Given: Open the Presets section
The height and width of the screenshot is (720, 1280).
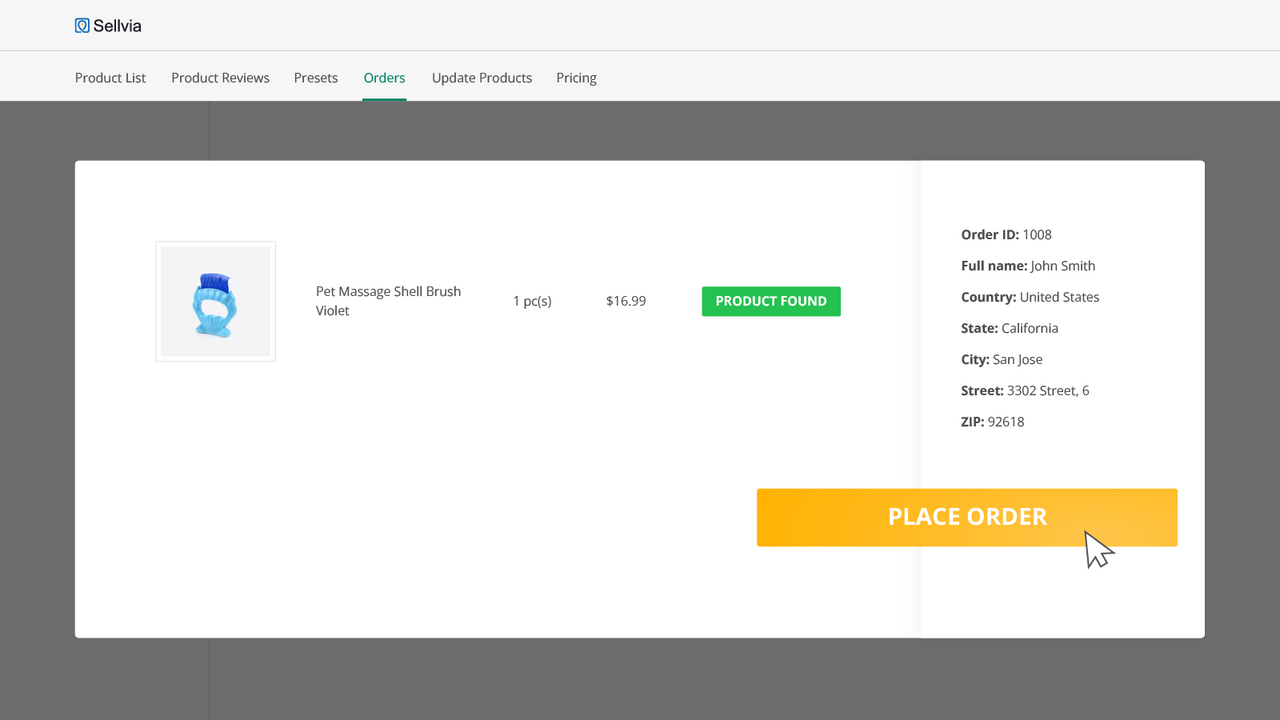Looking at the screenshot, I should coord(316,77).
